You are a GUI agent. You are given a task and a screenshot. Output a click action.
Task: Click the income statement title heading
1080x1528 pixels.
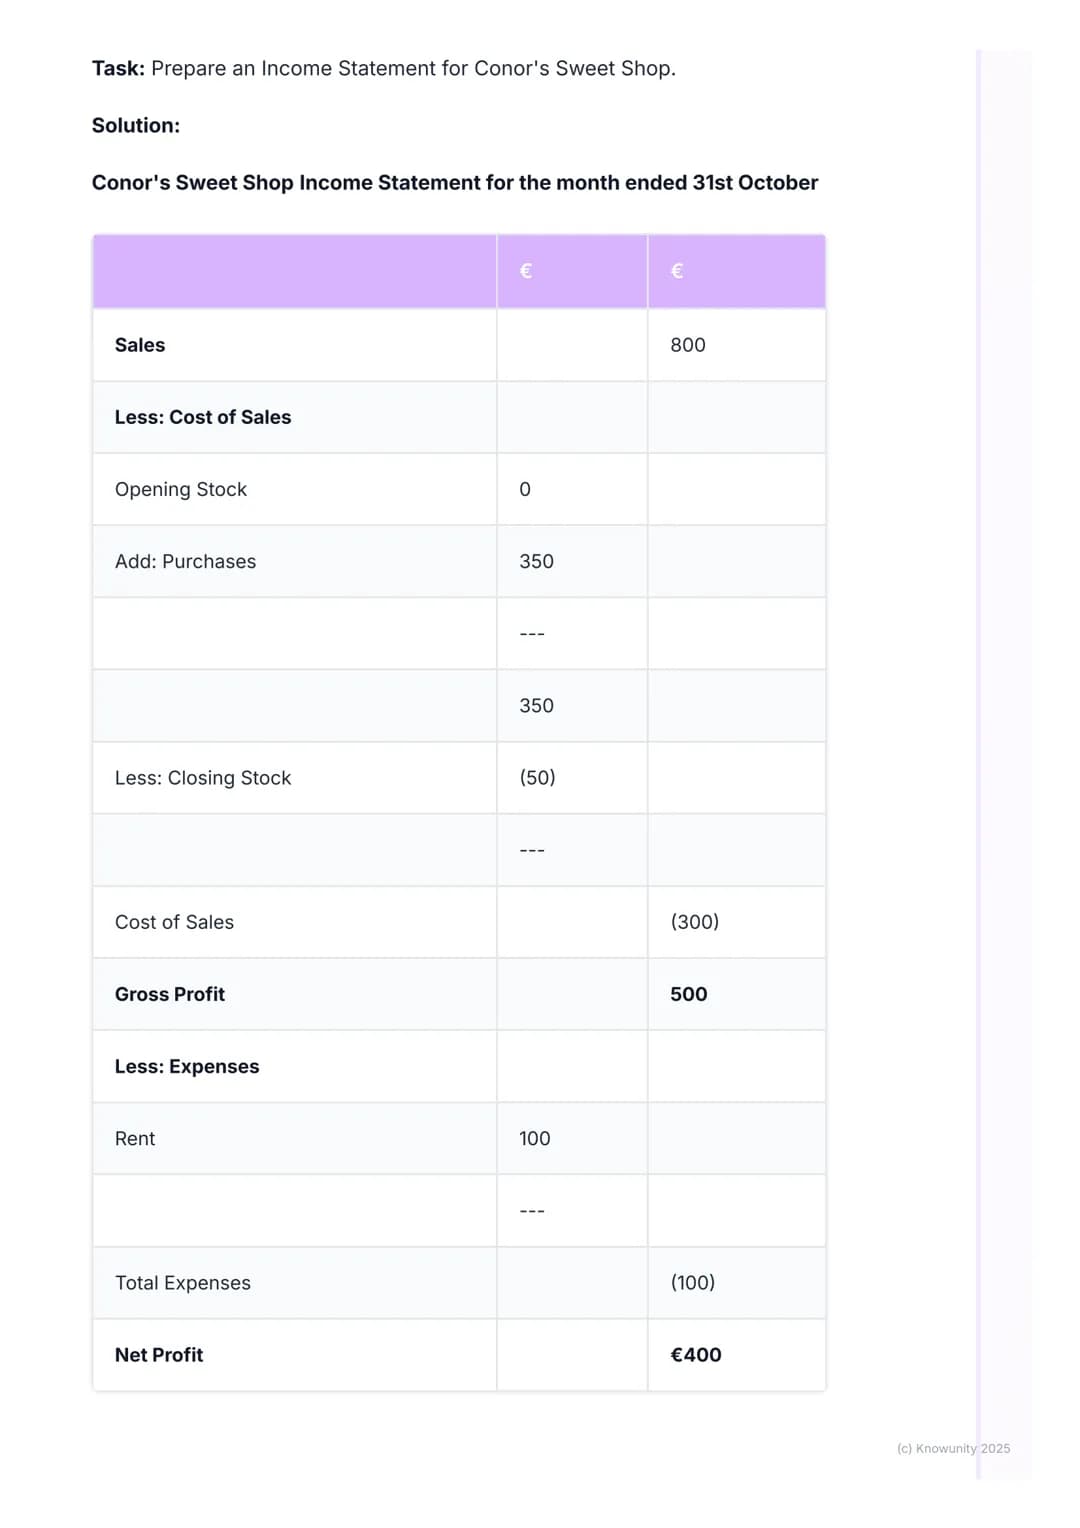click(455, 182)
